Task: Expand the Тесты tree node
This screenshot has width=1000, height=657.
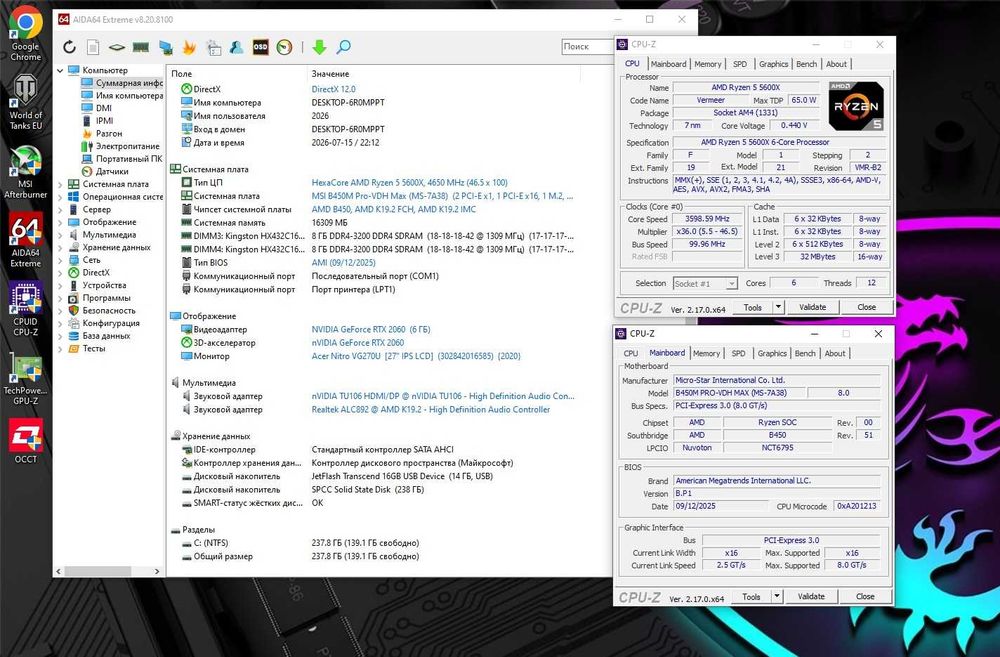Action: 61,349
